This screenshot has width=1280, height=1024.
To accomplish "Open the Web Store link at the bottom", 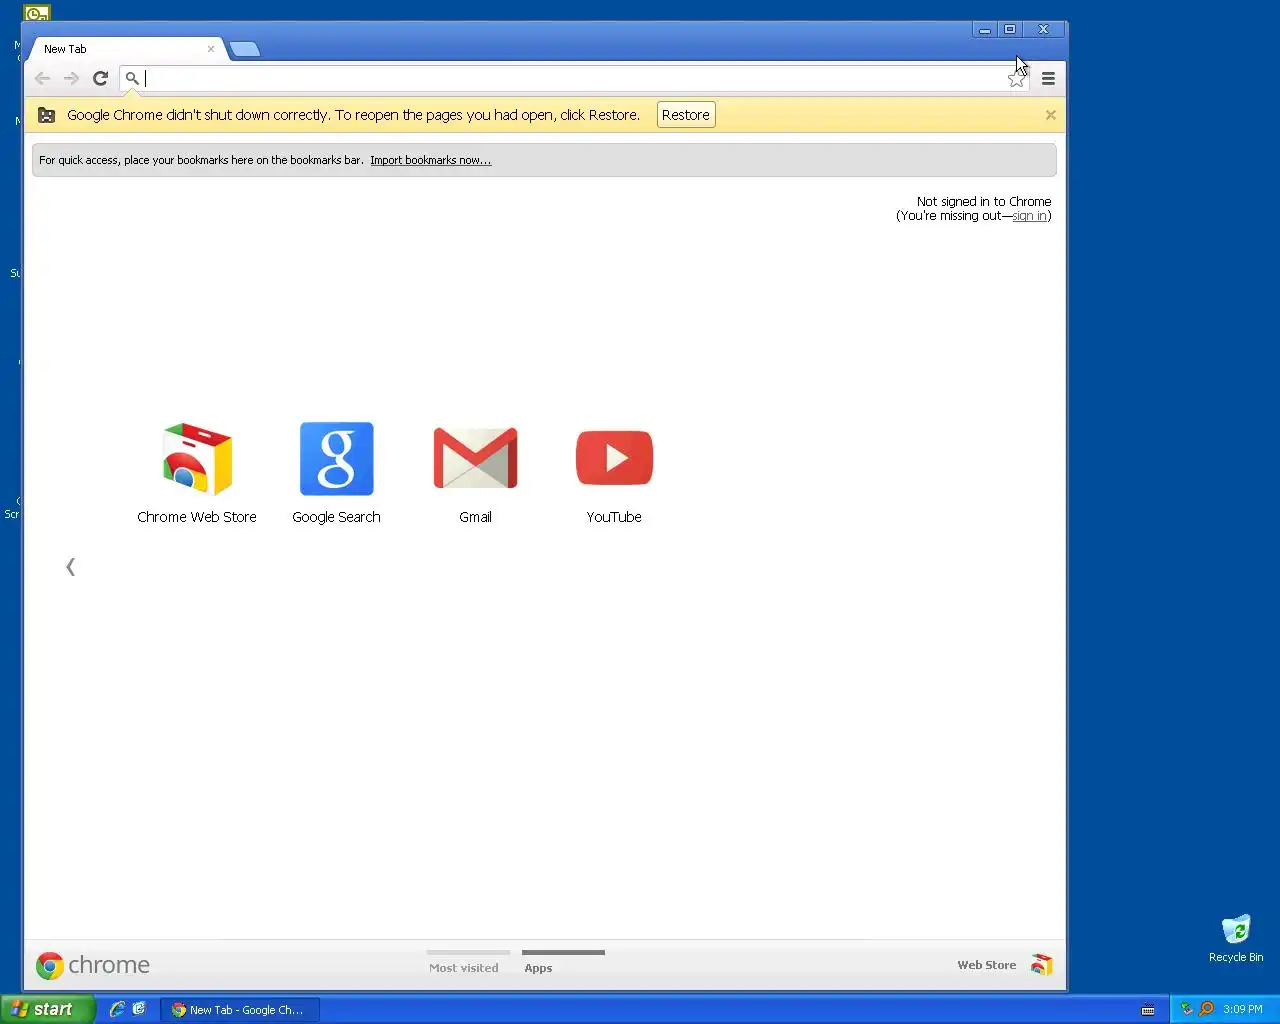I will point(986,965).
